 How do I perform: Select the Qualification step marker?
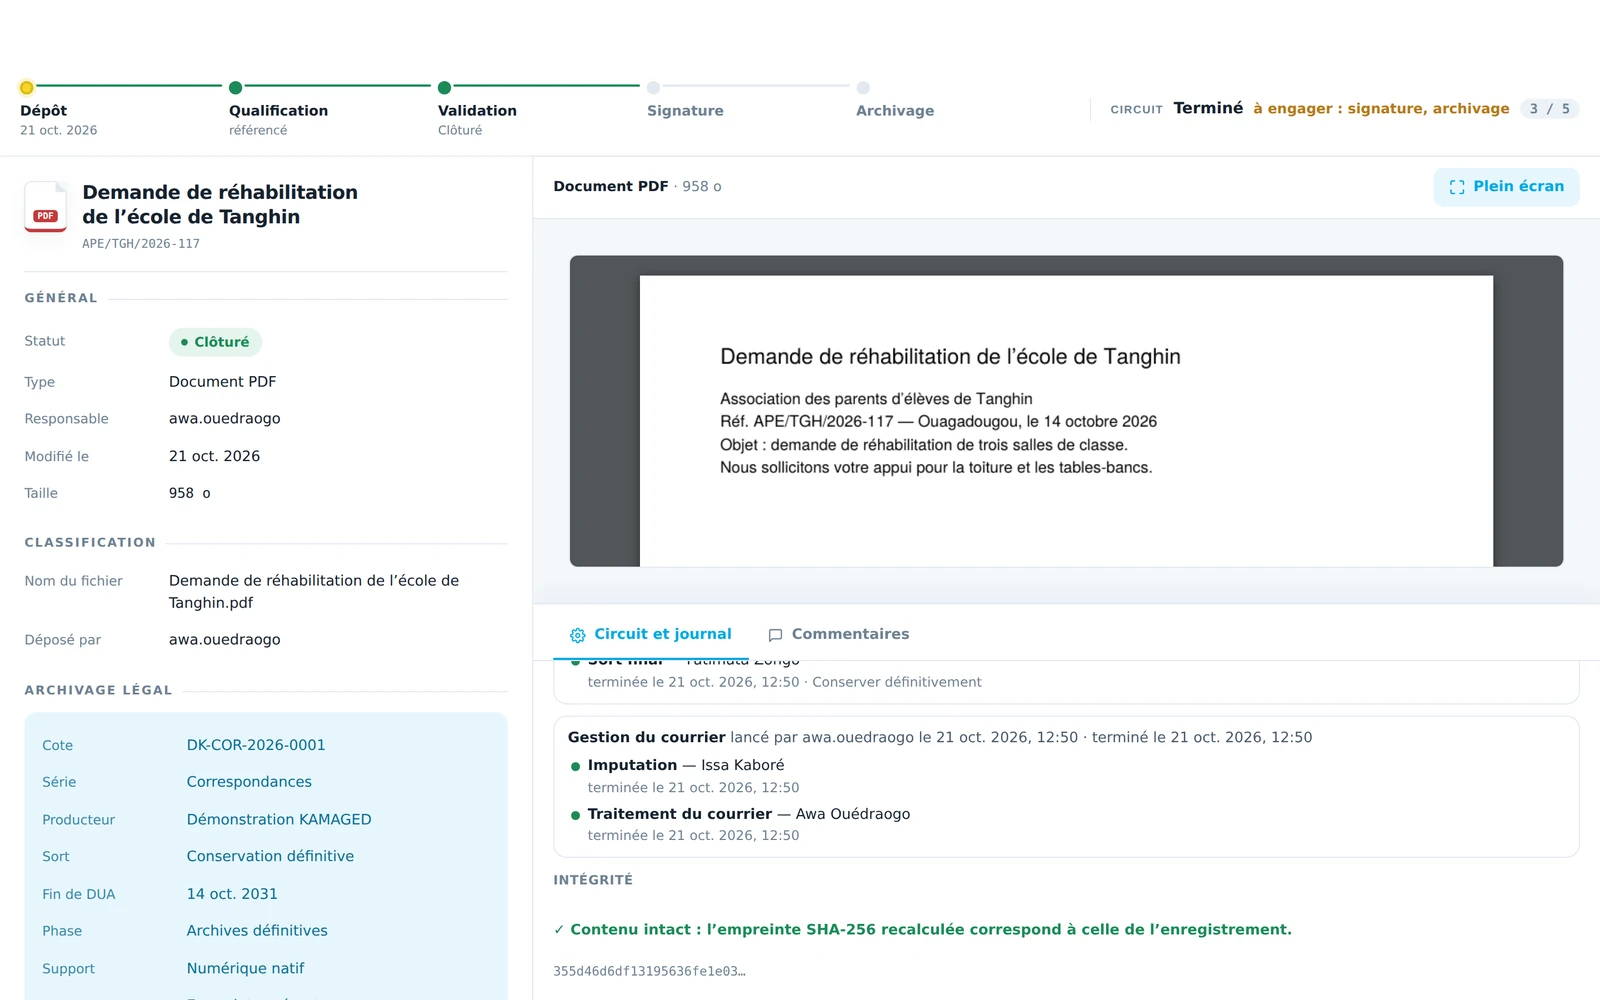[236, 88]
